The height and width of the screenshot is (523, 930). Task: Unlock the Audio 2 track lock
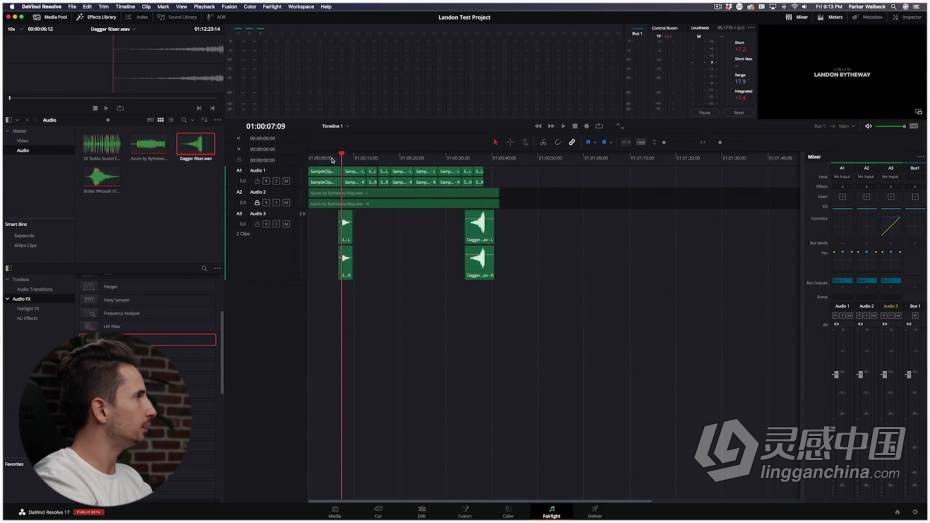(x=257, y=203)
